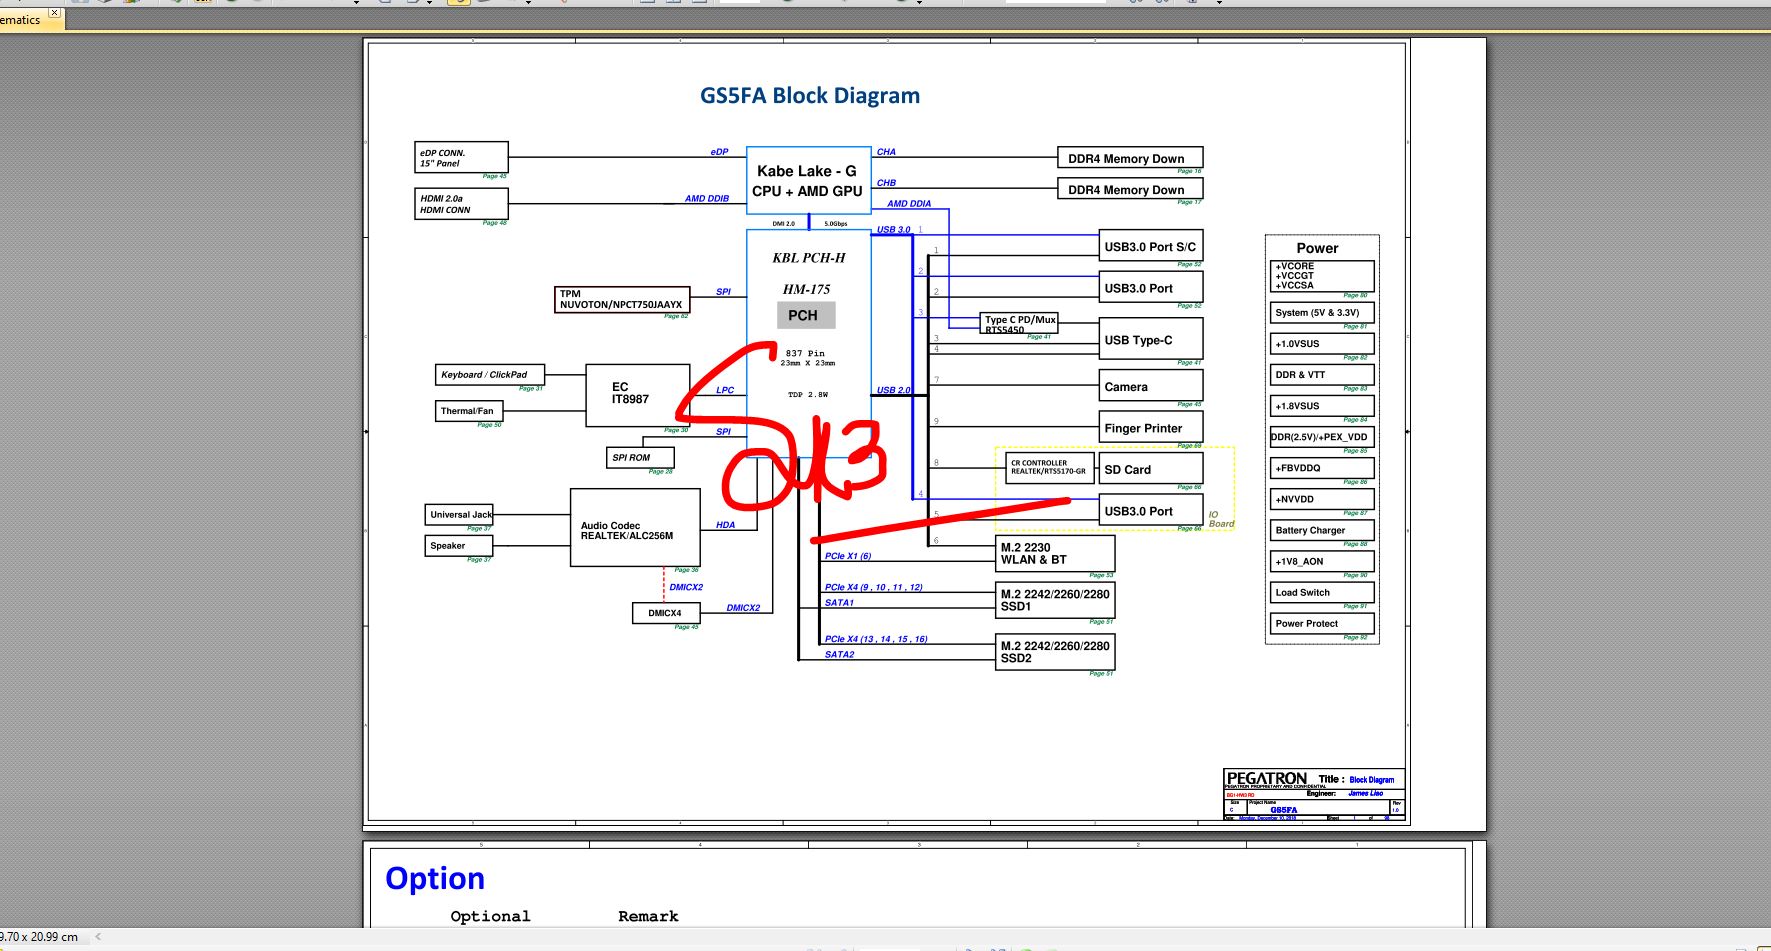Screen dimensions: 1771x951
Task: Click the 'System (5V & 3.3V)' power block
Action: pyautogui.click(x=1322, y=313)
